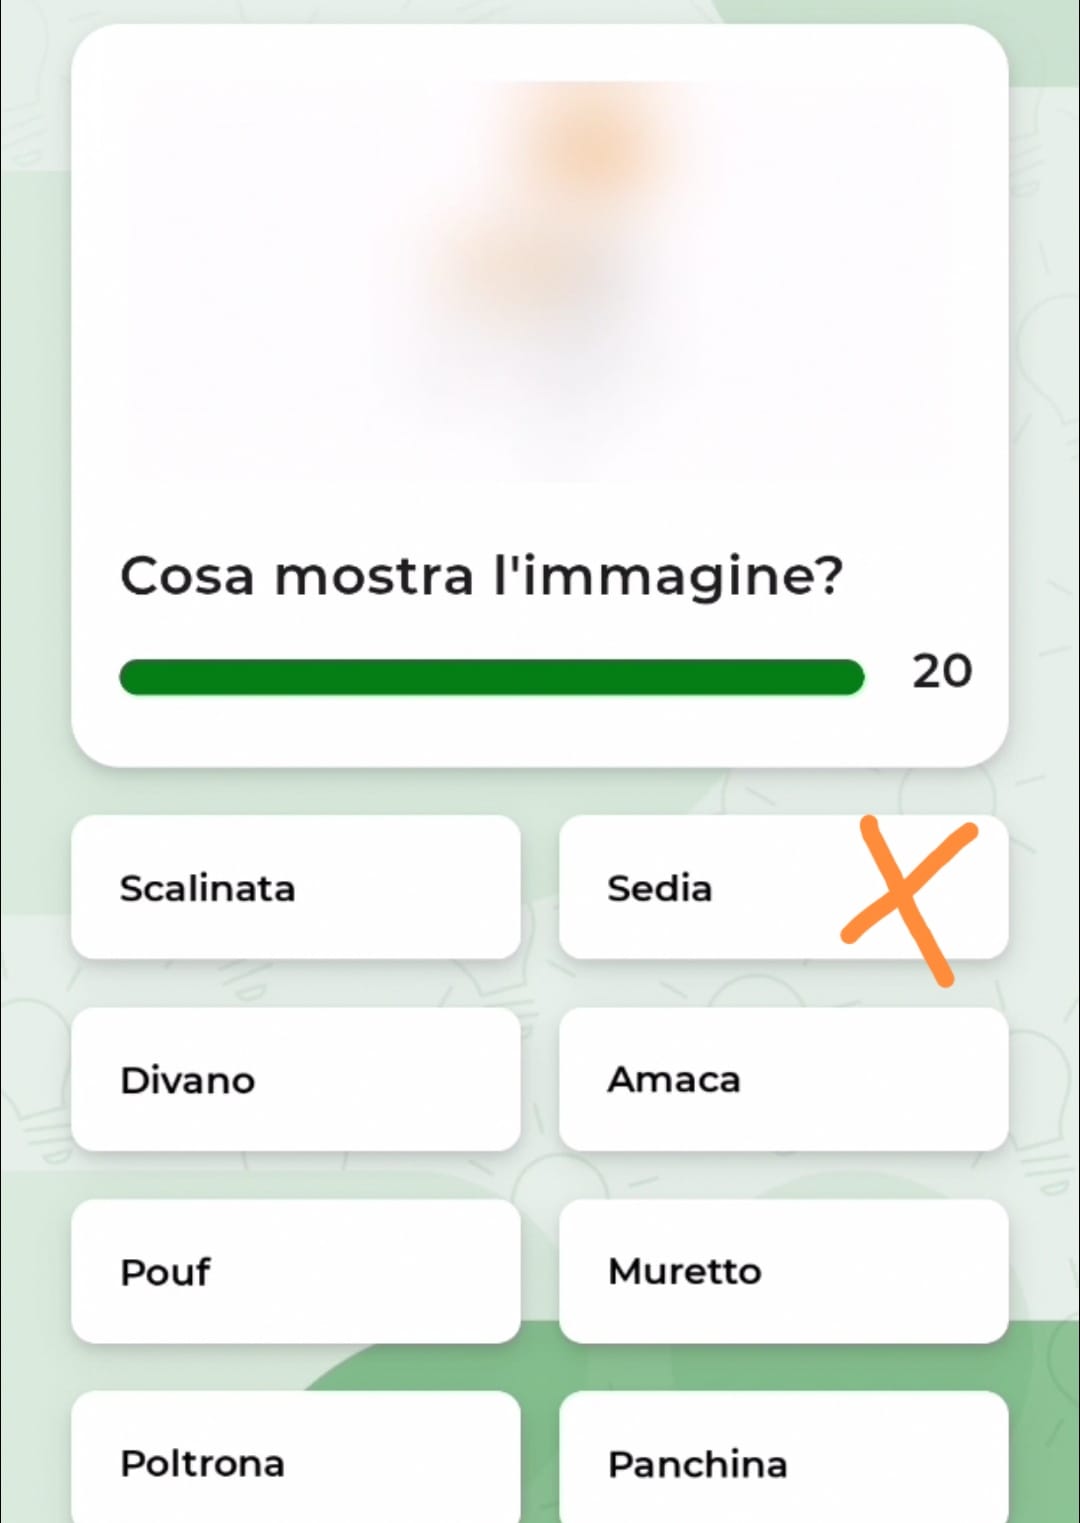Image resolution: width=1080 pixels, height=1523 pixels.
Task: Pick the Divano option
Action: click(295, 1079)
